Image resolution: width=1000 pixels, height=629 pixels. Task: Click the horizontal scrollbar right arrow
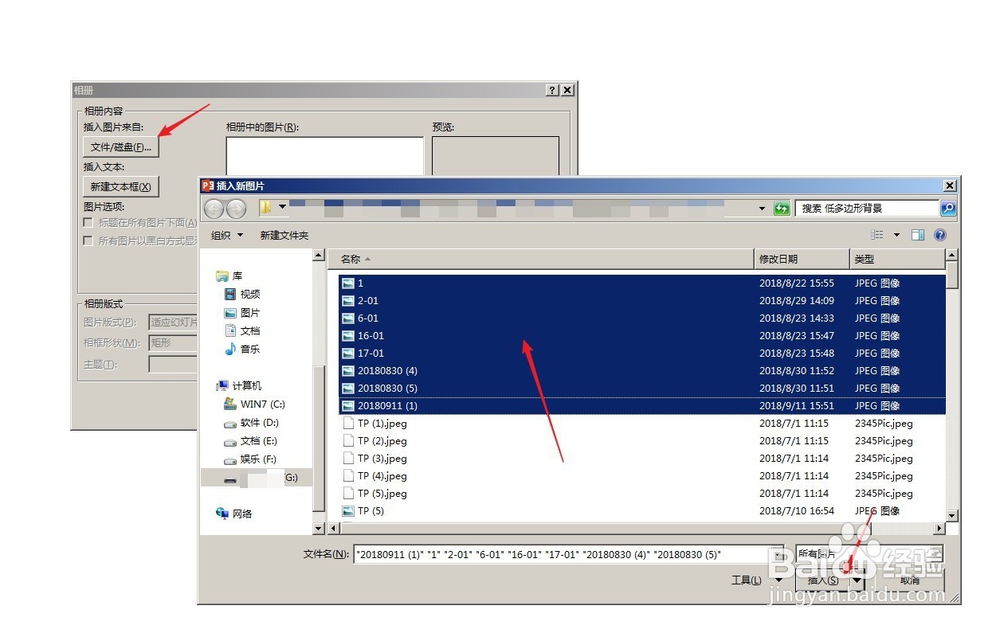click(x=939, y=528)
